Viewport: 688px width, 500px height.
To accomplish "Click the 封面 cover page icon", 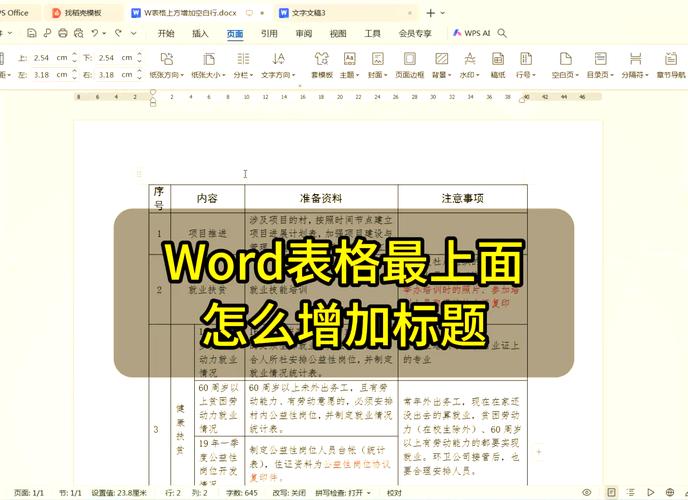I will tap(377, 59).
